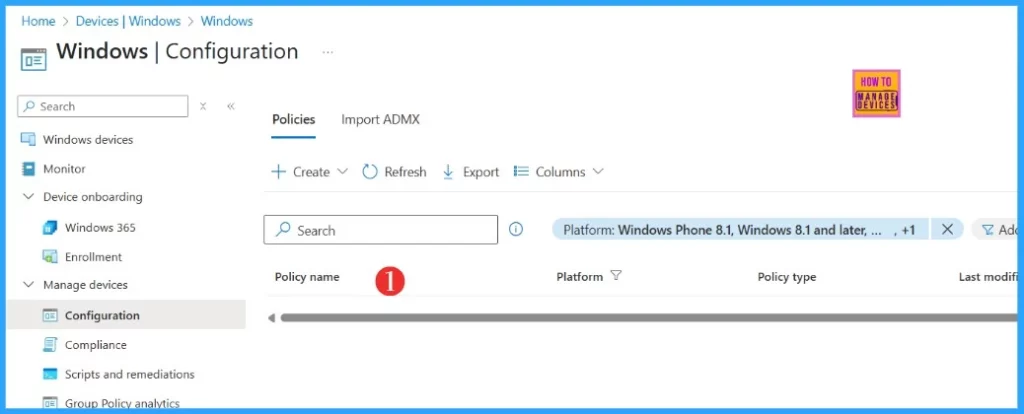Open the Platform filter pill

point(740,230)
